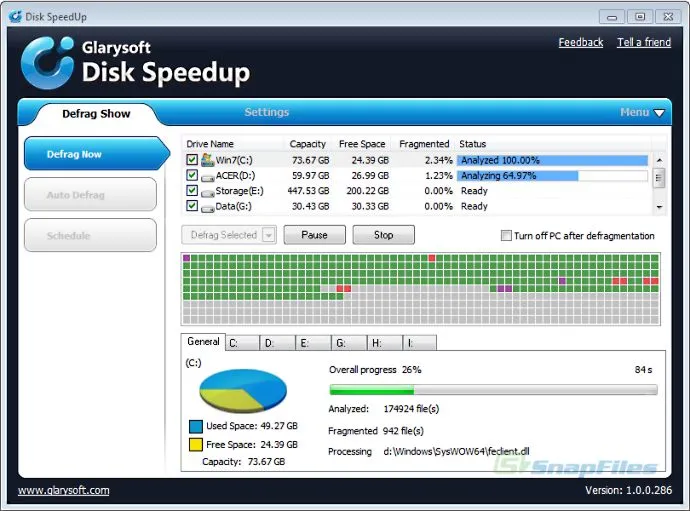The image size is (690, 511).
Task: Click the Win7(C:) drive icon
Action: click(208, 159)
